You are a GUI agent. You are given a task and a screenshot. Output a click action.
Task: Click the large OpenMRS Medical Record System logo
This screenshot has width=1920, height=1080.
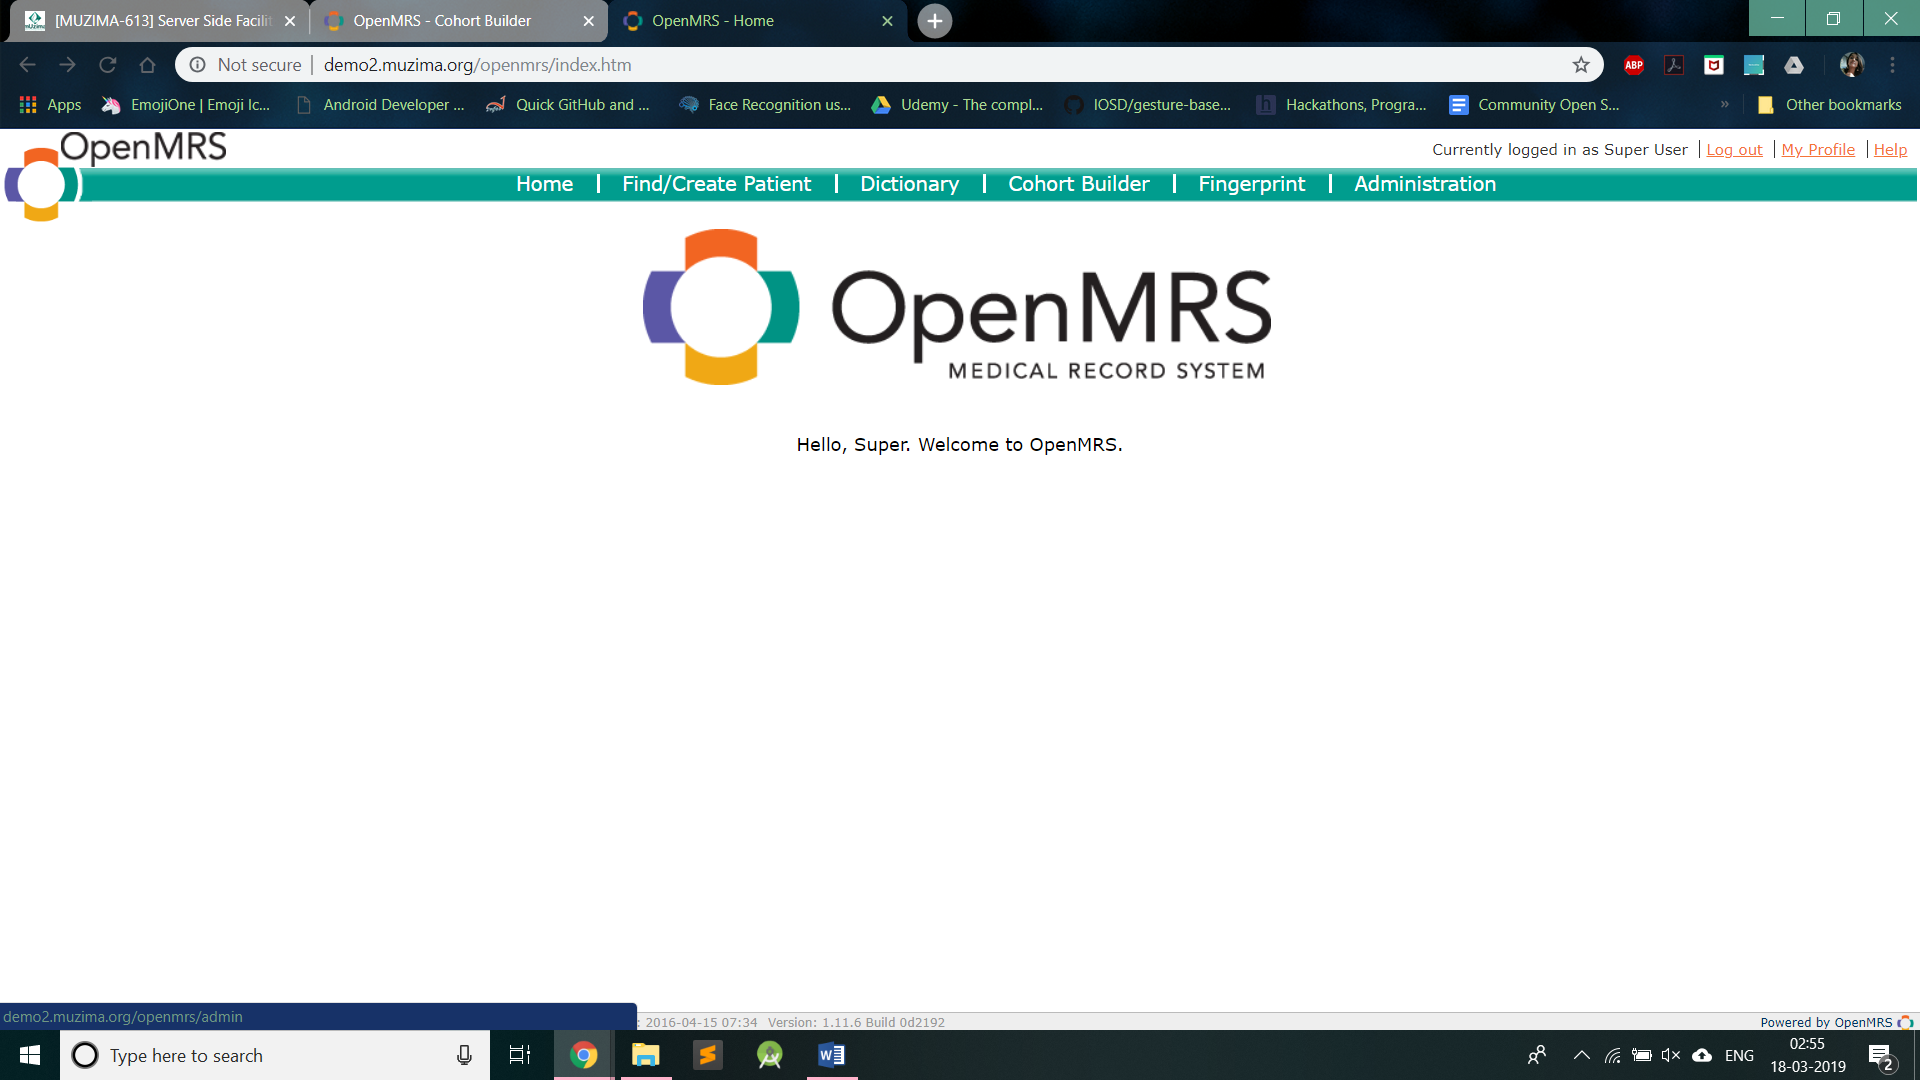point(957,307)
